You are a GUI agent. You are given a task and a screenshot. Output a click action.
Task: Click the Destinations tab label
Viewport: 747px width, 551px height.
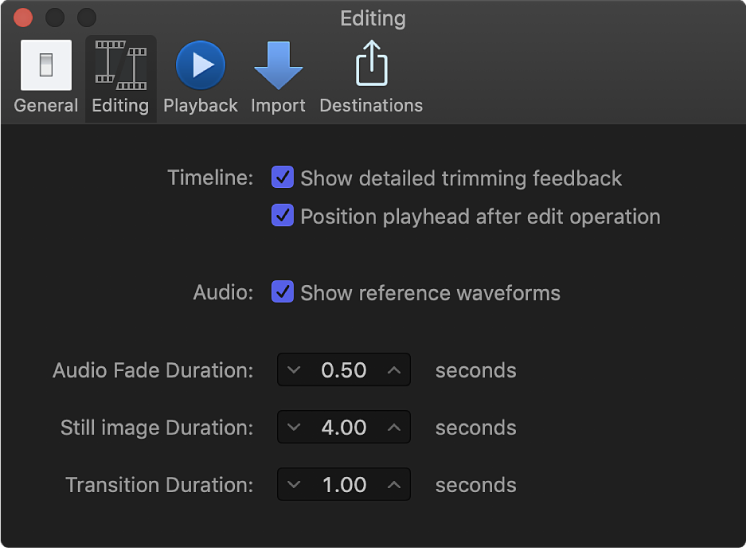(371, 106)
